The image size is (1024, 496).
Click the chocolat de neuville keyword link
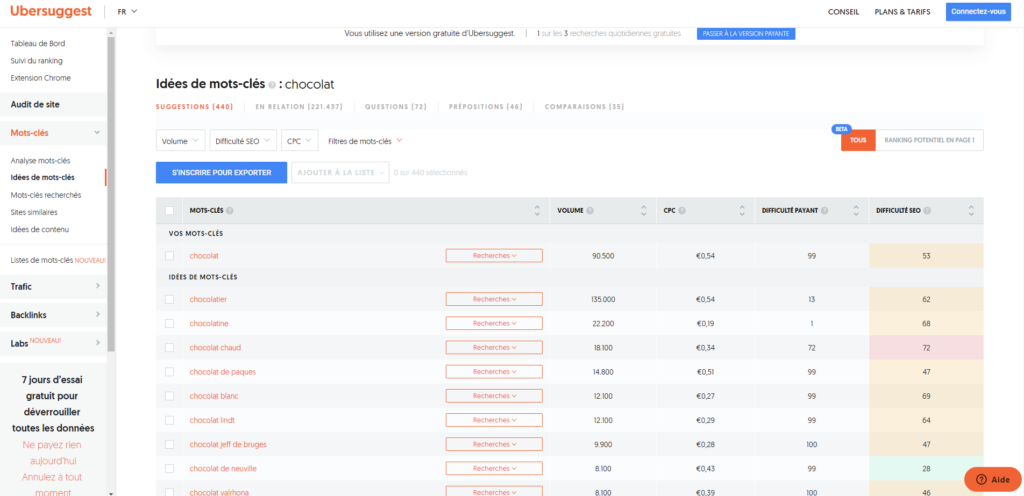[x=223, y=469]
